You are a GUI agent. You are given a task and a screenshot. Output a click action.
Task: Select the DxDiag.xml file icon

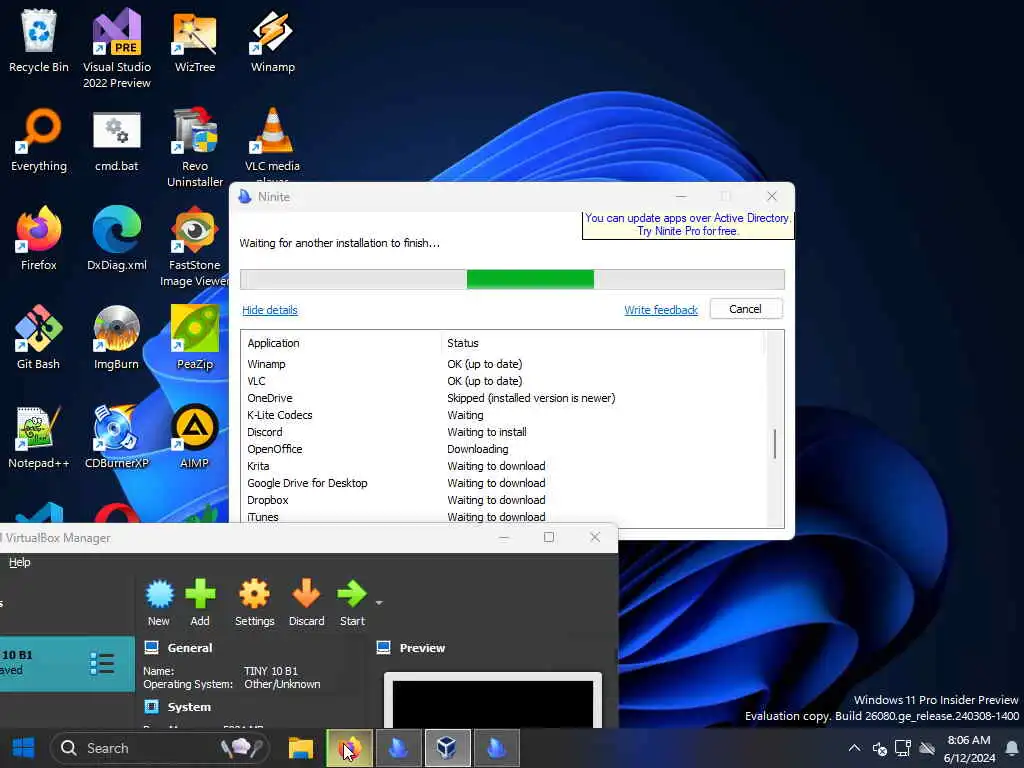pyautogui.click(x=116, y=239)
